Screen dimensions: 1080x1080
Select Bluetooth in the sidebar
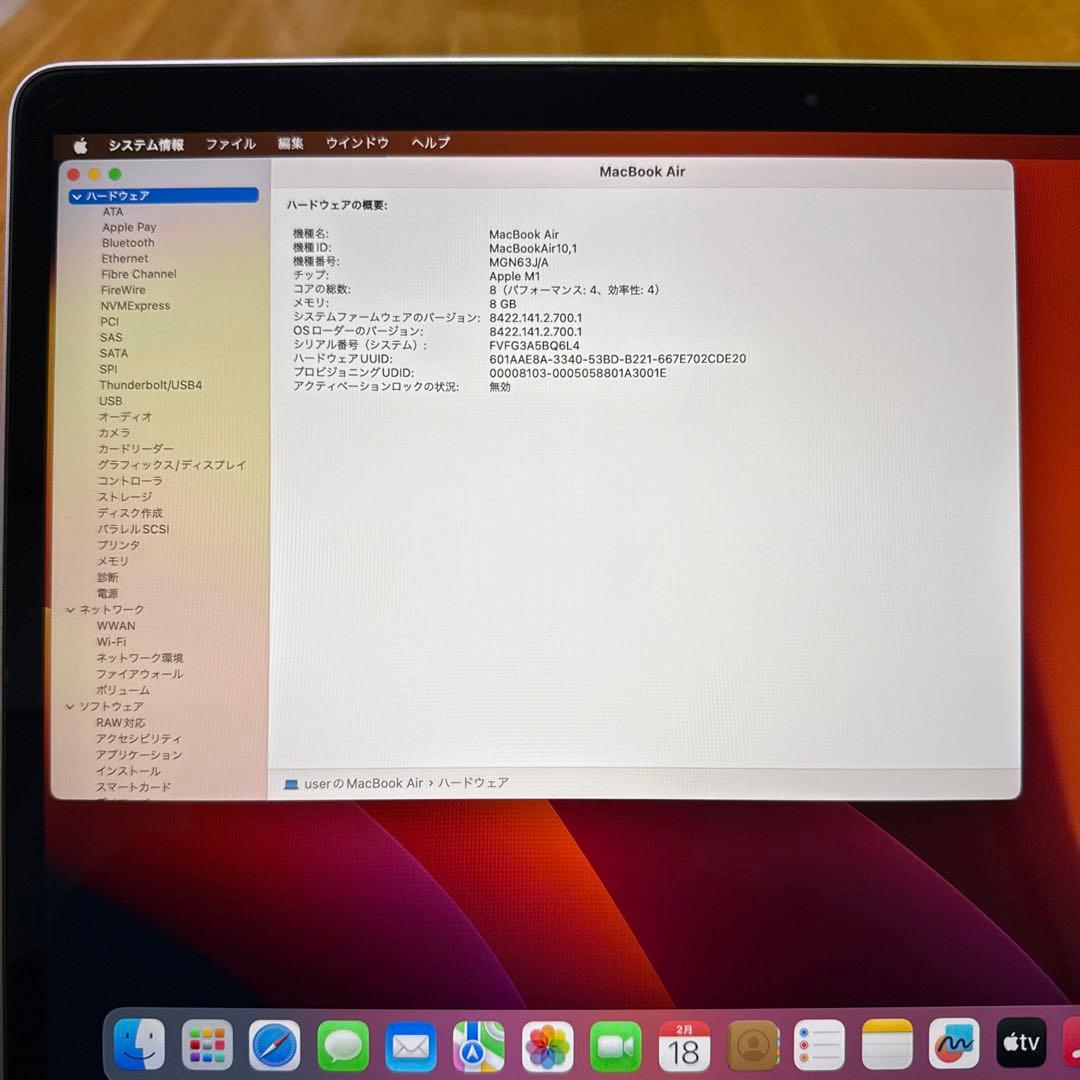point(128,243)
